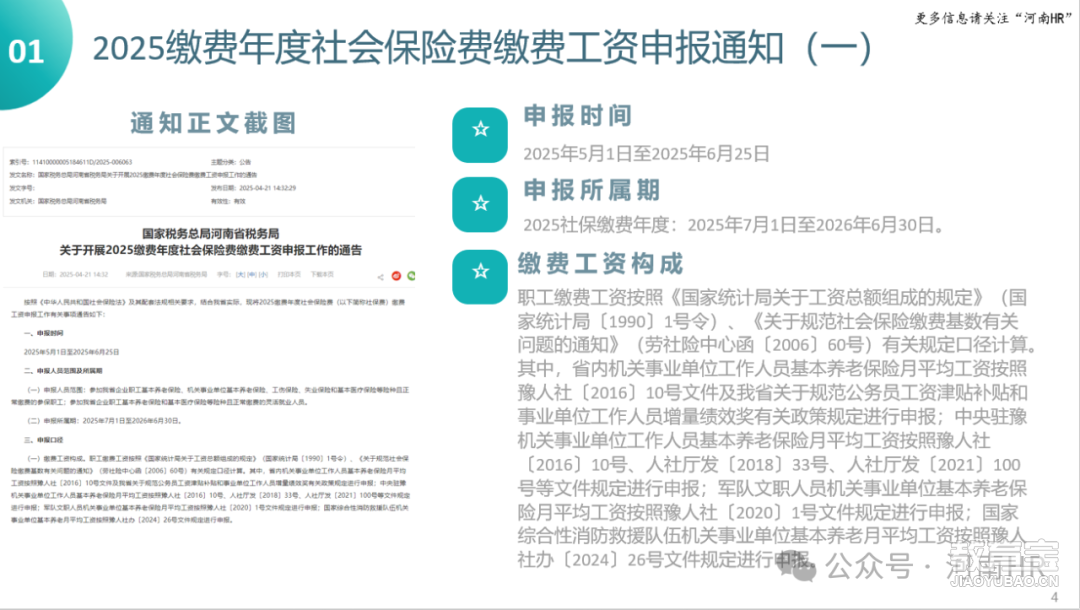Click the star icon beside 申报时间

point(480,135)
